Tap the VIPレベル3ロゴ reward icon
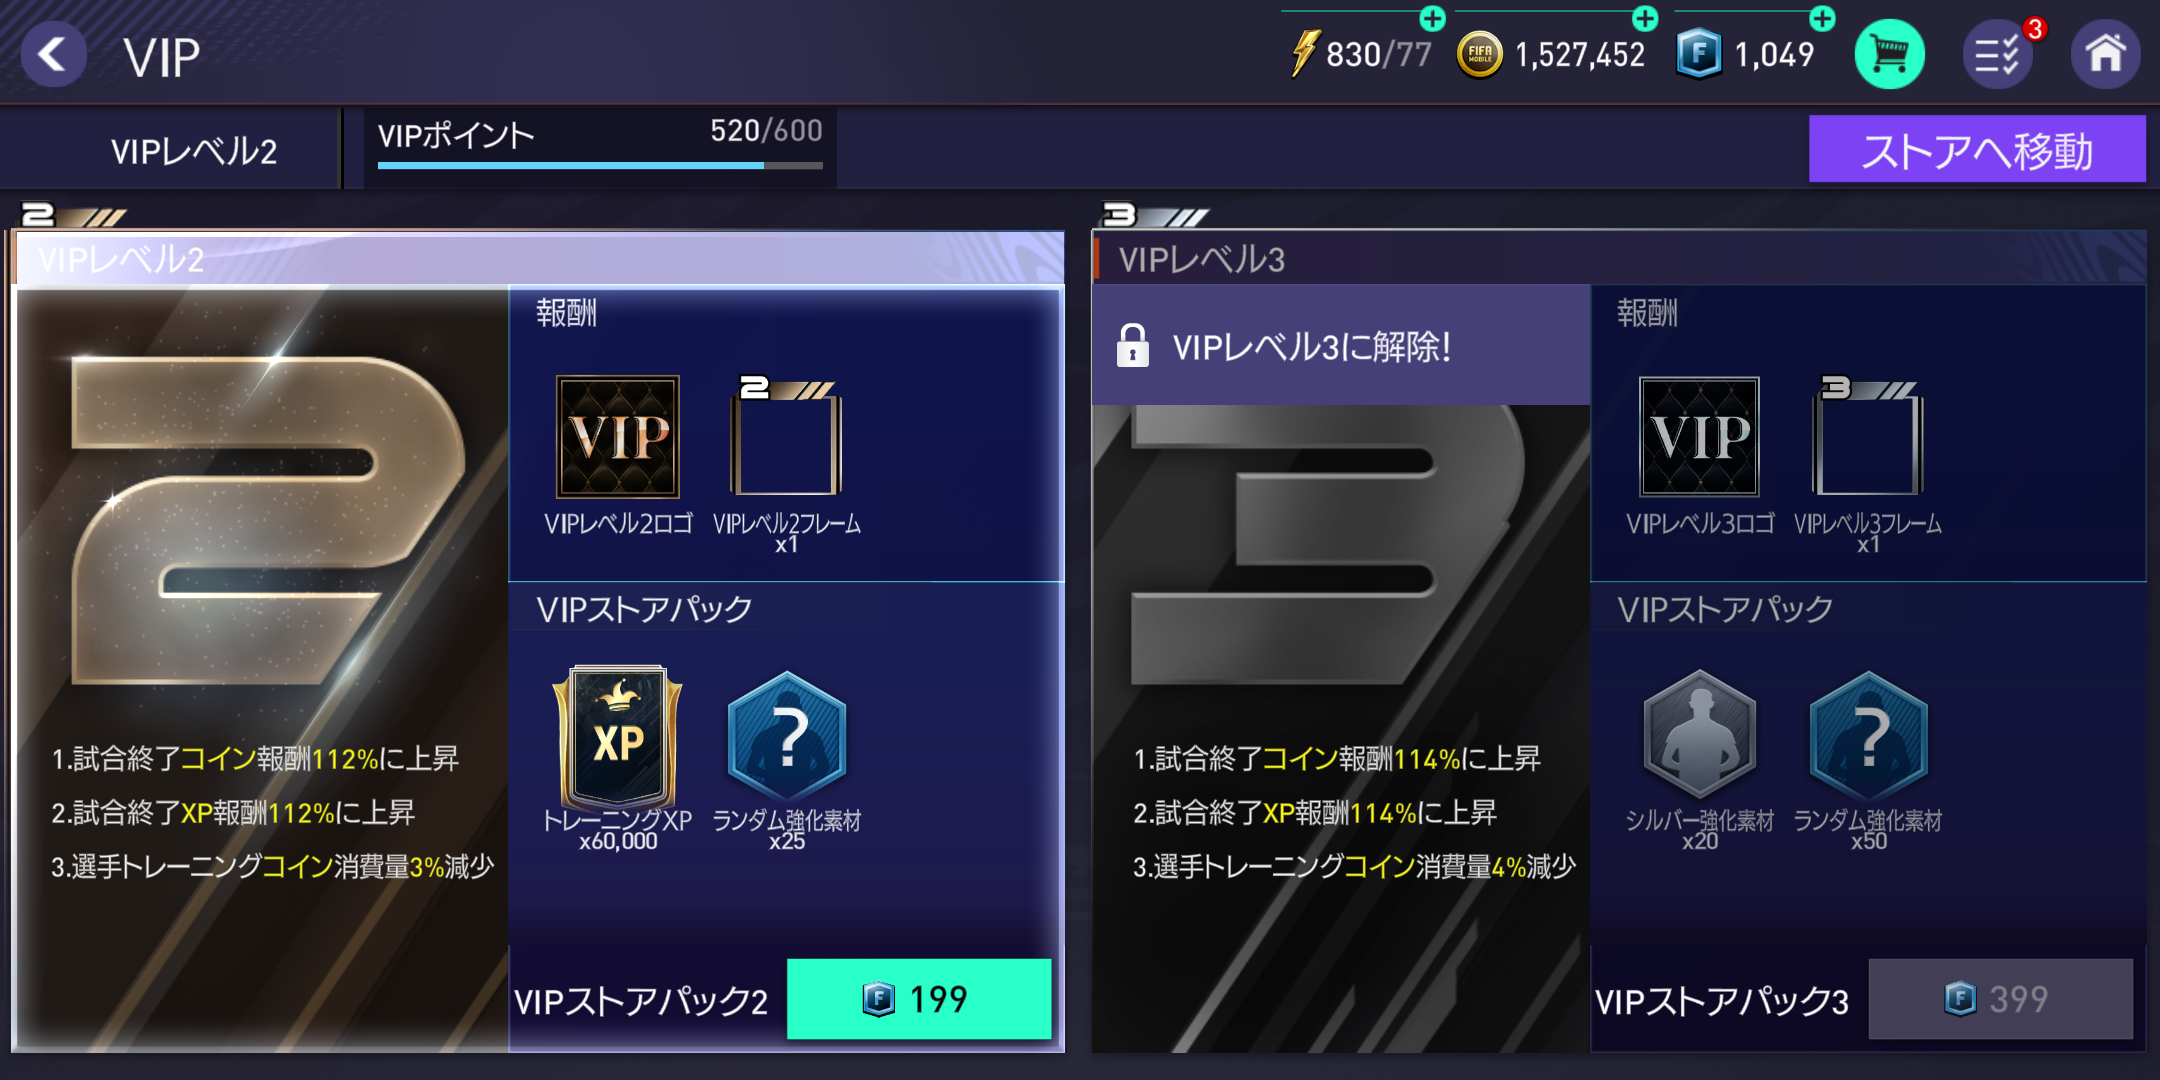This screenshot has height=1080, width=2160. tap(1699, 437)
